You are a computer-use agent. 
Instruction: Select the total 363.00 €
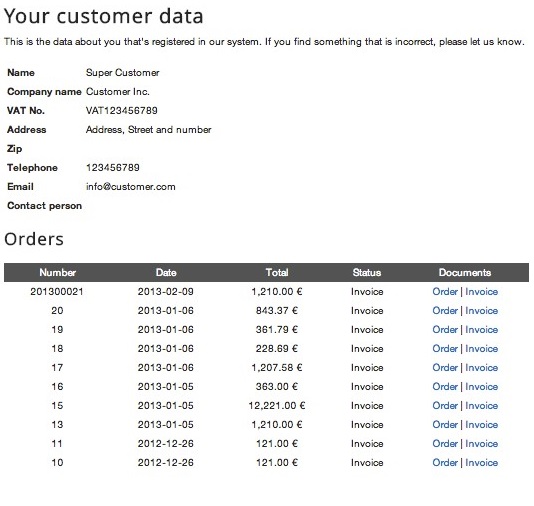[x=277, y=387]
